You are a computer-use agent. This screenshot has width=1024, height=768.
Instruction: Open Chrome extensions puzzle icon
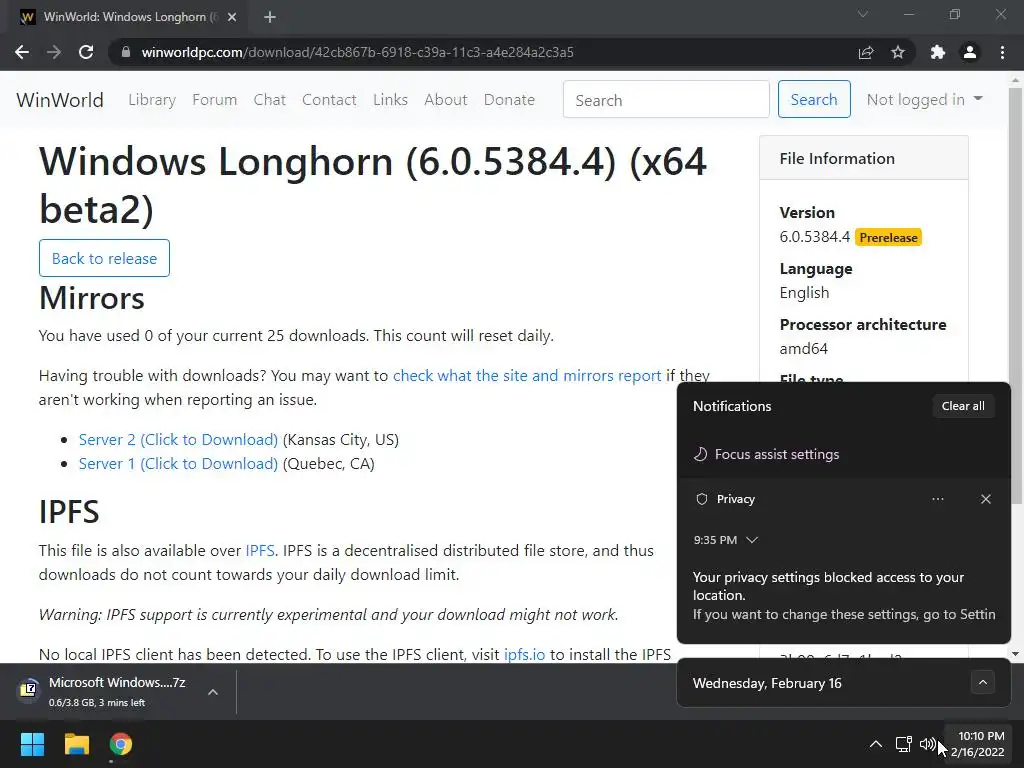(x=938, y=52)
